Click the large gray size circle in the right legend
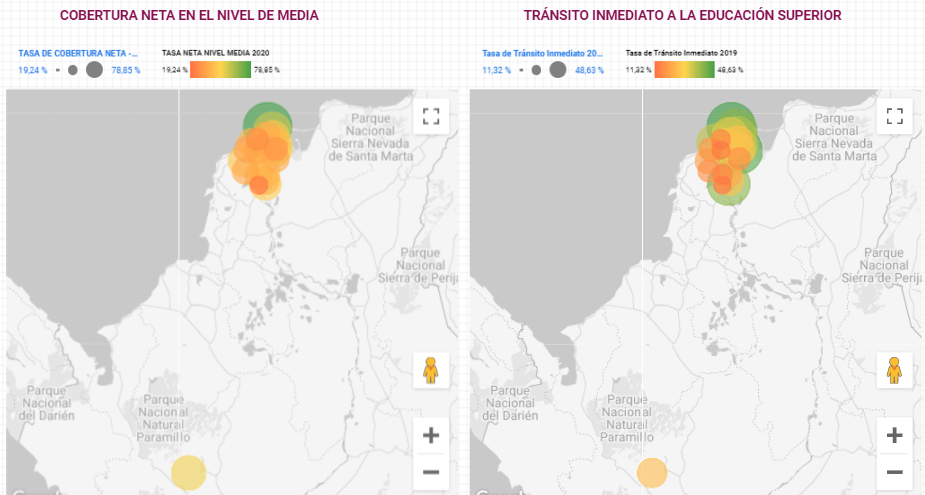925x495 pixels. coord(557,70)
